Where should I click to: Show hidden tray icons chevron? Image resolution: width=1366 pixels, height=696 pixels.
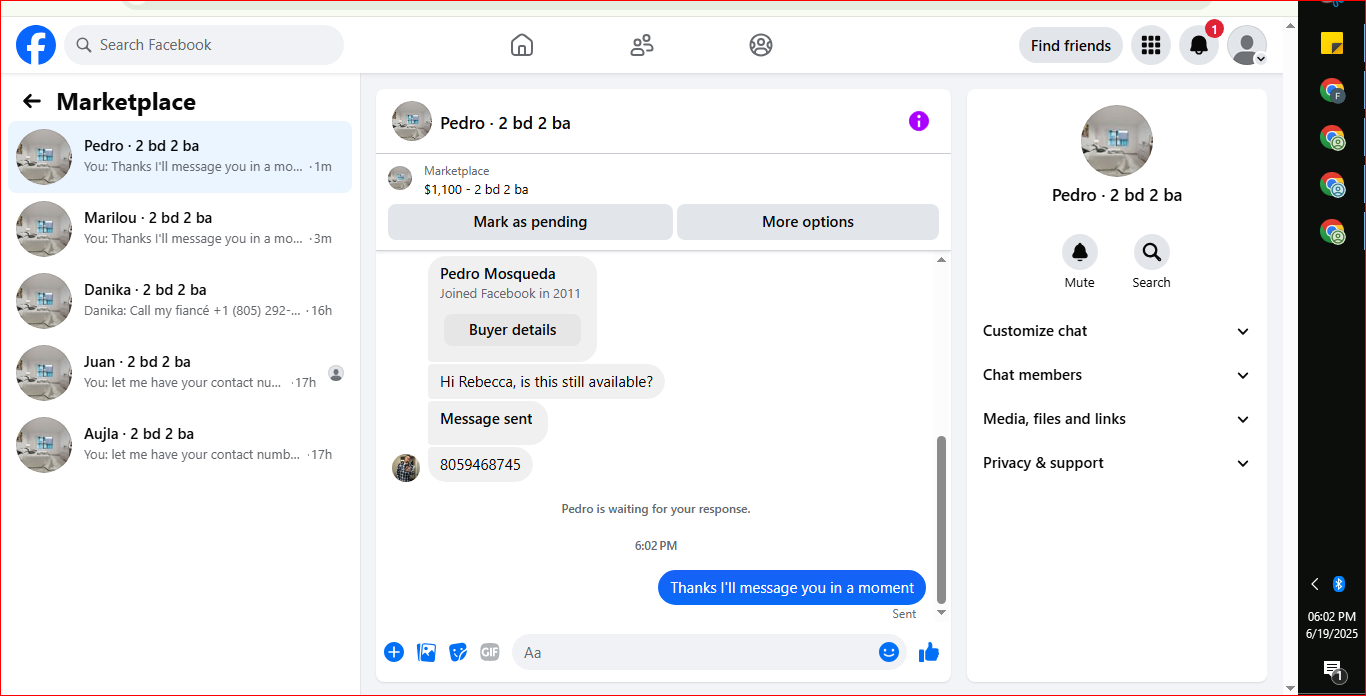1315,584
